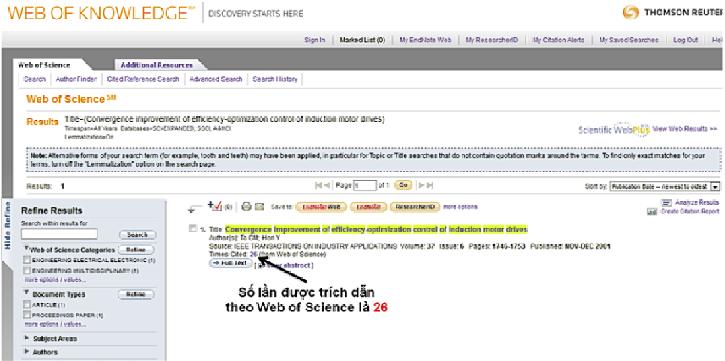Check Engineering Multidisciplinary category
Screen dimensions: 725x361
pos(27,270)
